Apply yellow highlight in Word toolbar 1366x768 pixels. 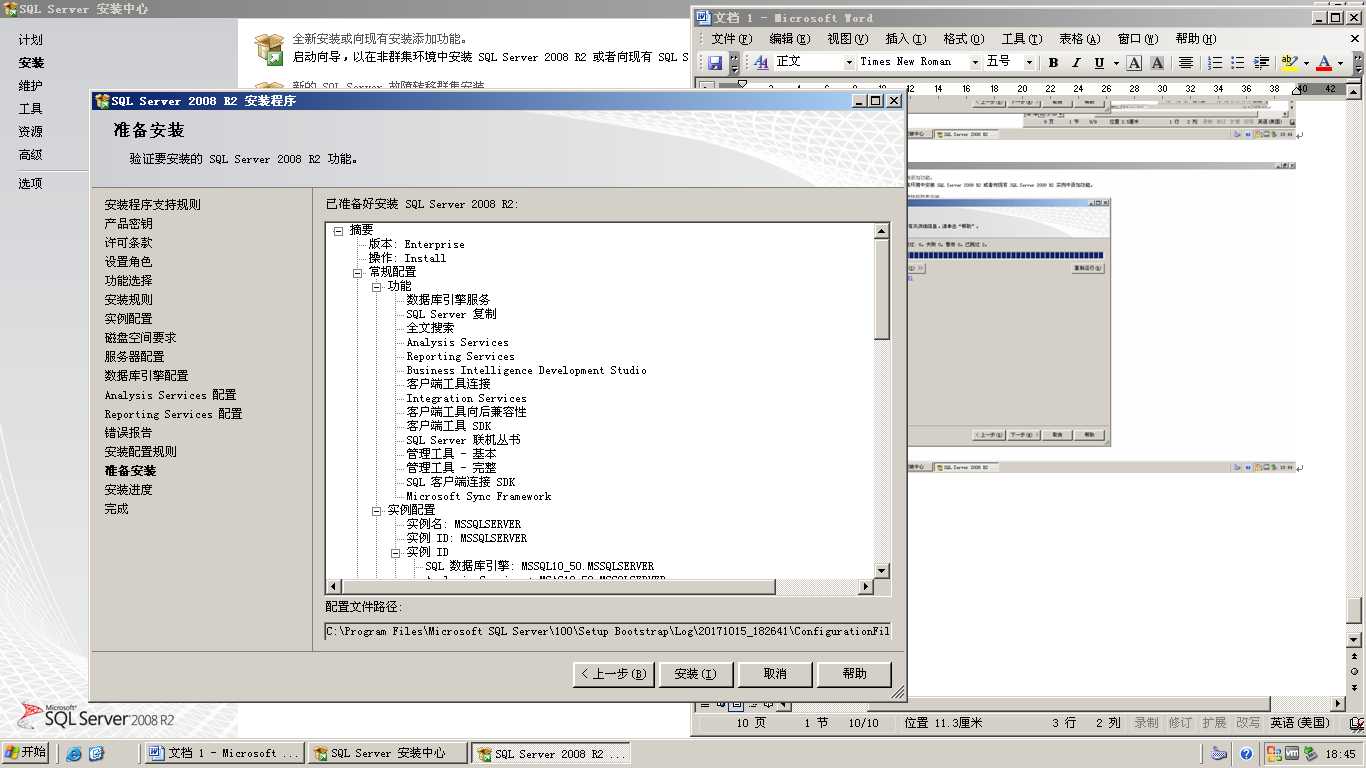point(1290,62)
